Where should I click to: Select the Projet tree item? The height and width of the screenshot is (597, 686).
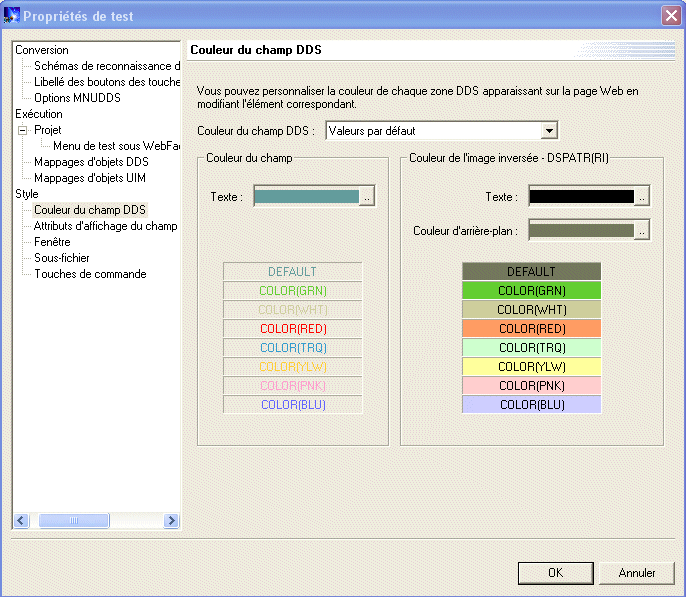coord(48,130)
